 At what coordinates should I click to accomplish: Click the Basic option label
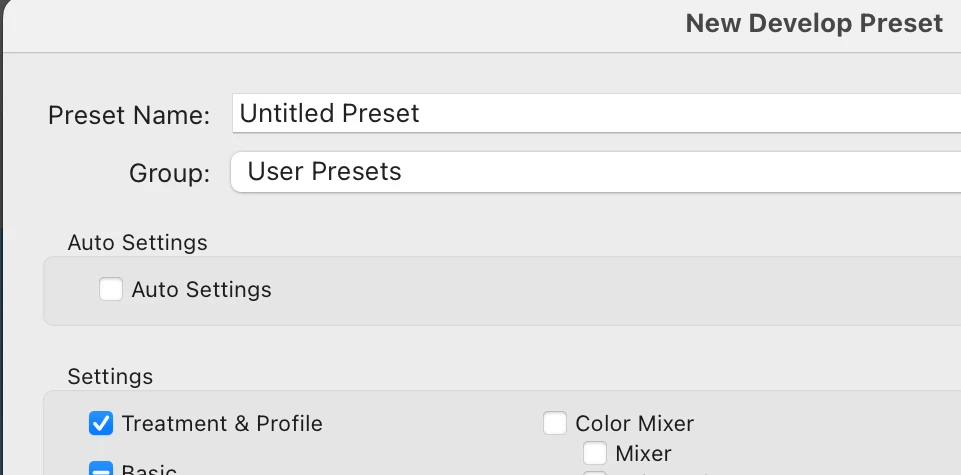[x=149, y=470]
